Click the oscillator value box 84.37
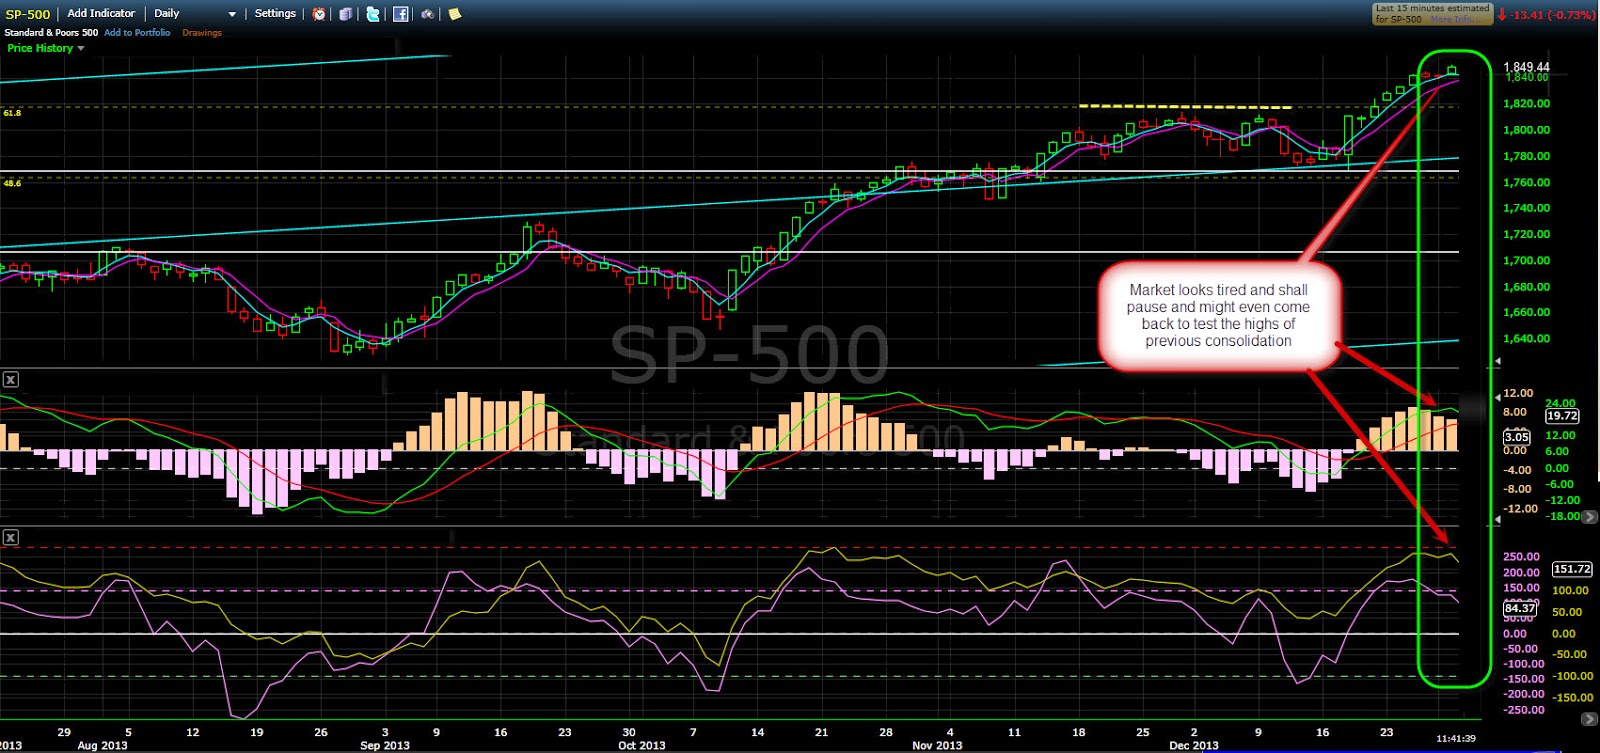Screen dimensions: 1600x753 (x=1520, y=608)
